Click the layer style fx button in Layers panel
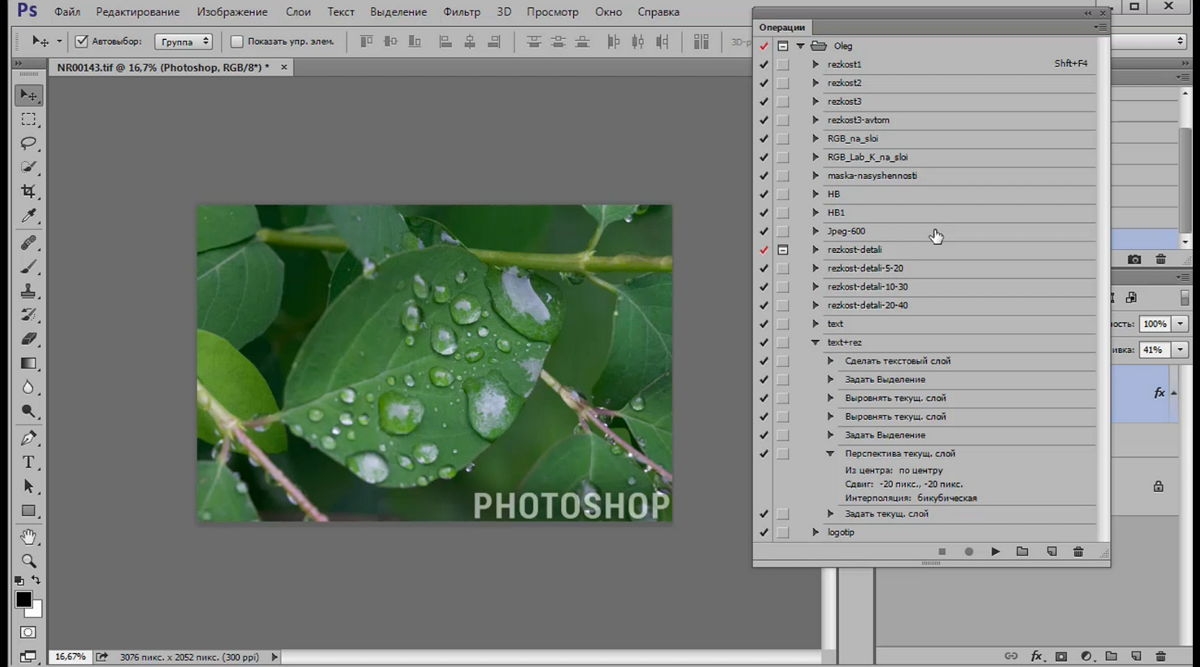The height and width of the screenshot is (667, 1200). (x=1036, y=656)
